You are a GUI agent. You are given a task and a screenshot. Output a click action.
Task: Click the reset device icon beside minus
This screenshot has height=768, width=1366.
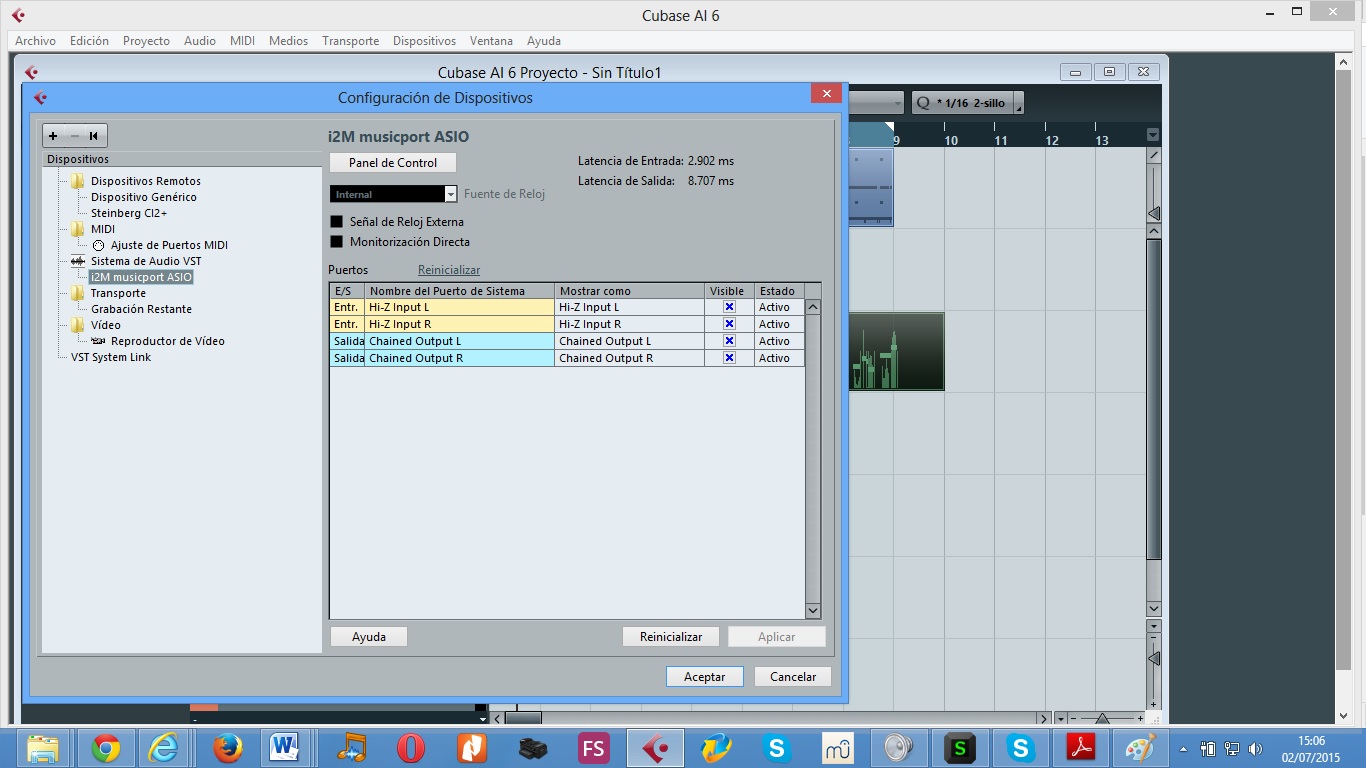point(93,136)
